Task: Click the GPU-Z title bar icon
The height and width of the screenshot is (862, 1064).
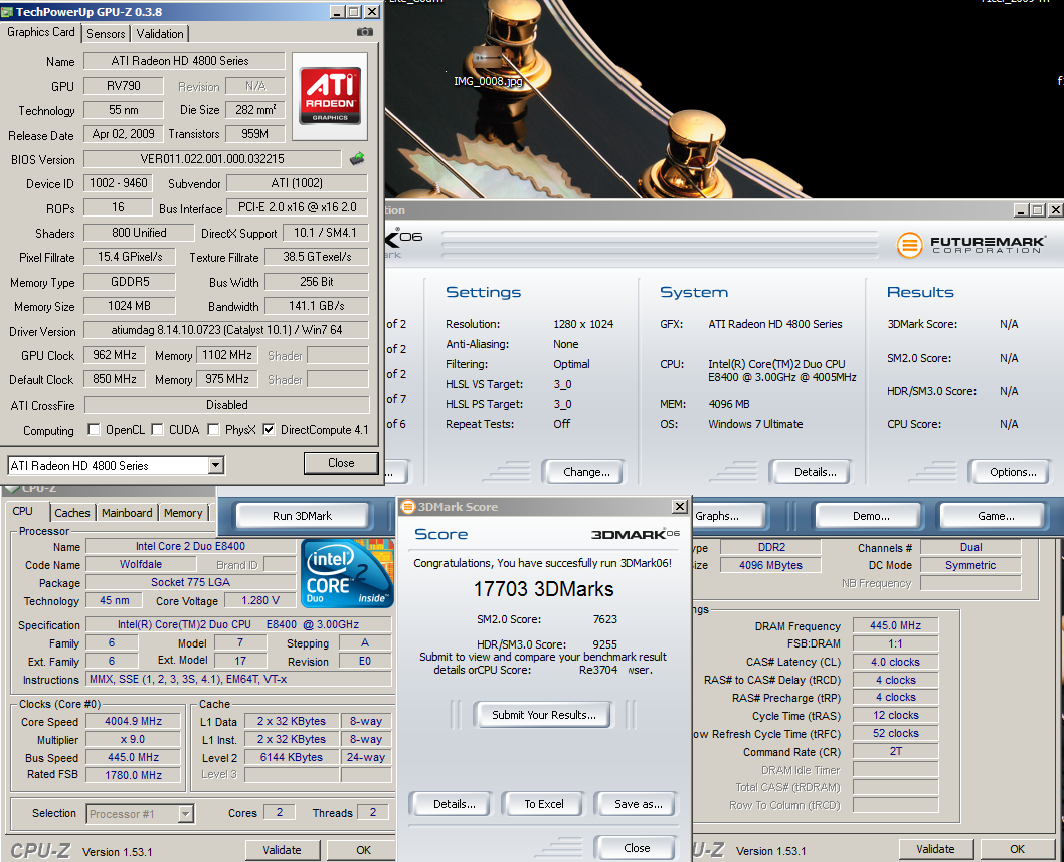Action: pyautogui.click(x=7, y=12)
